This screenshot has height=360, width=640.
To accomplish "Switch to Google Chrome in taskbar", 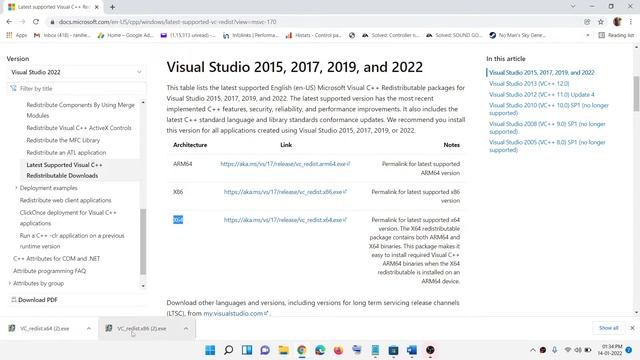I will [302, 350].
